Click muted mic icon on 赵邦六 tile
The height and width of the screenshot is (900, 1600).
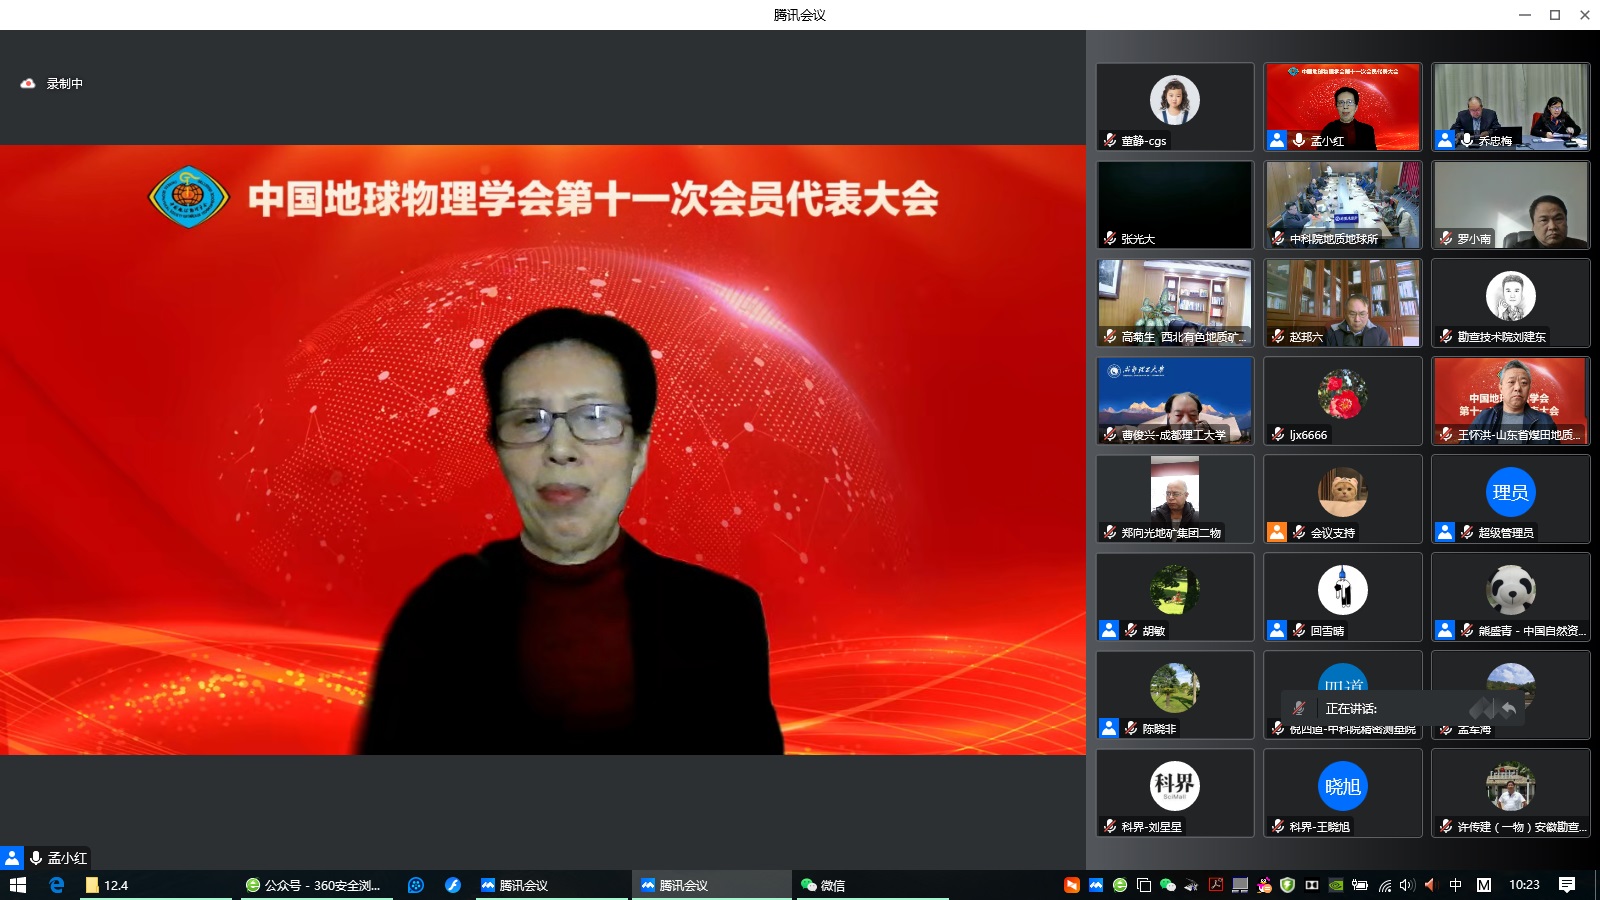coord(1278,336)
